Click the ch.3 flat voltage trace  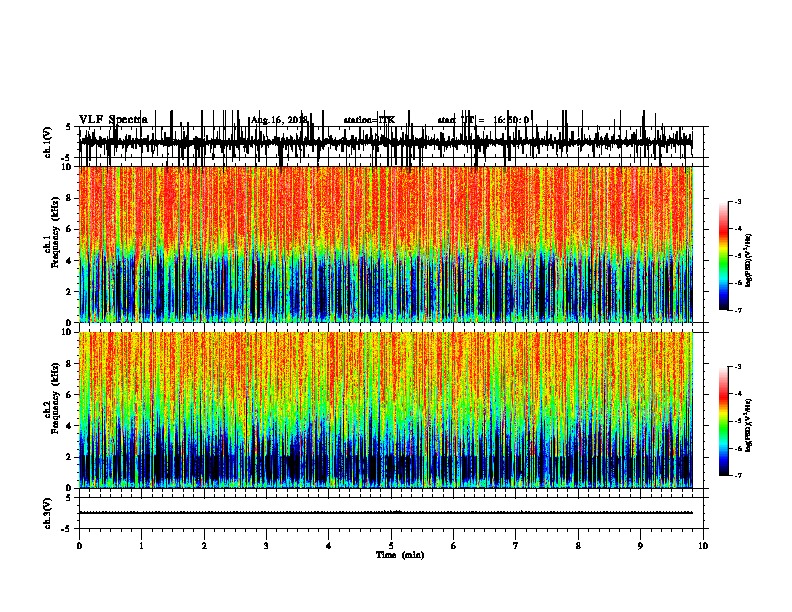[x=386, y=513]
